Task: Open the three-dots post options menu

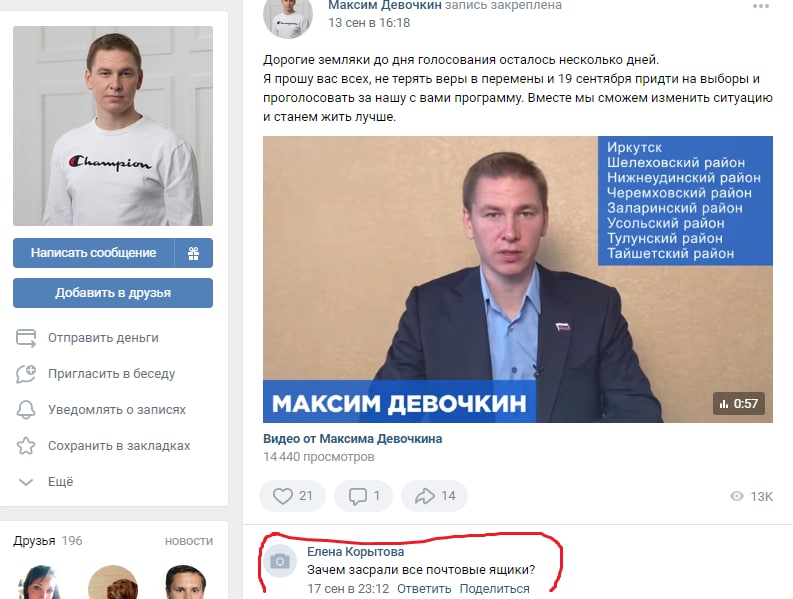Action: 761,6
